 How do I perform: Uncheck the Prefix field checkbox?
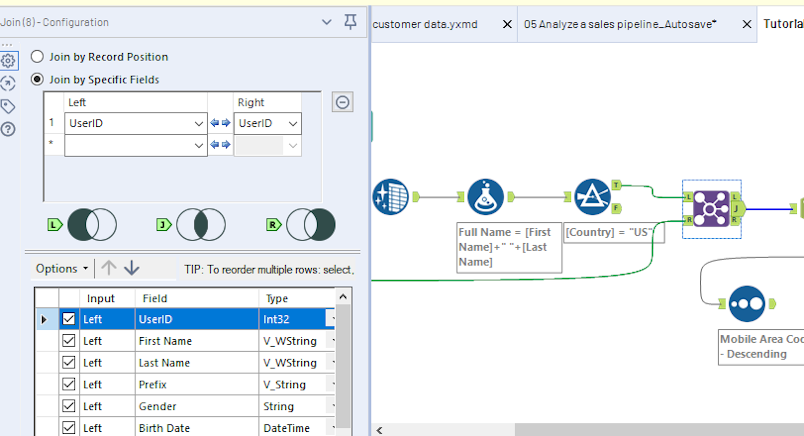click(x=69, y=384)
